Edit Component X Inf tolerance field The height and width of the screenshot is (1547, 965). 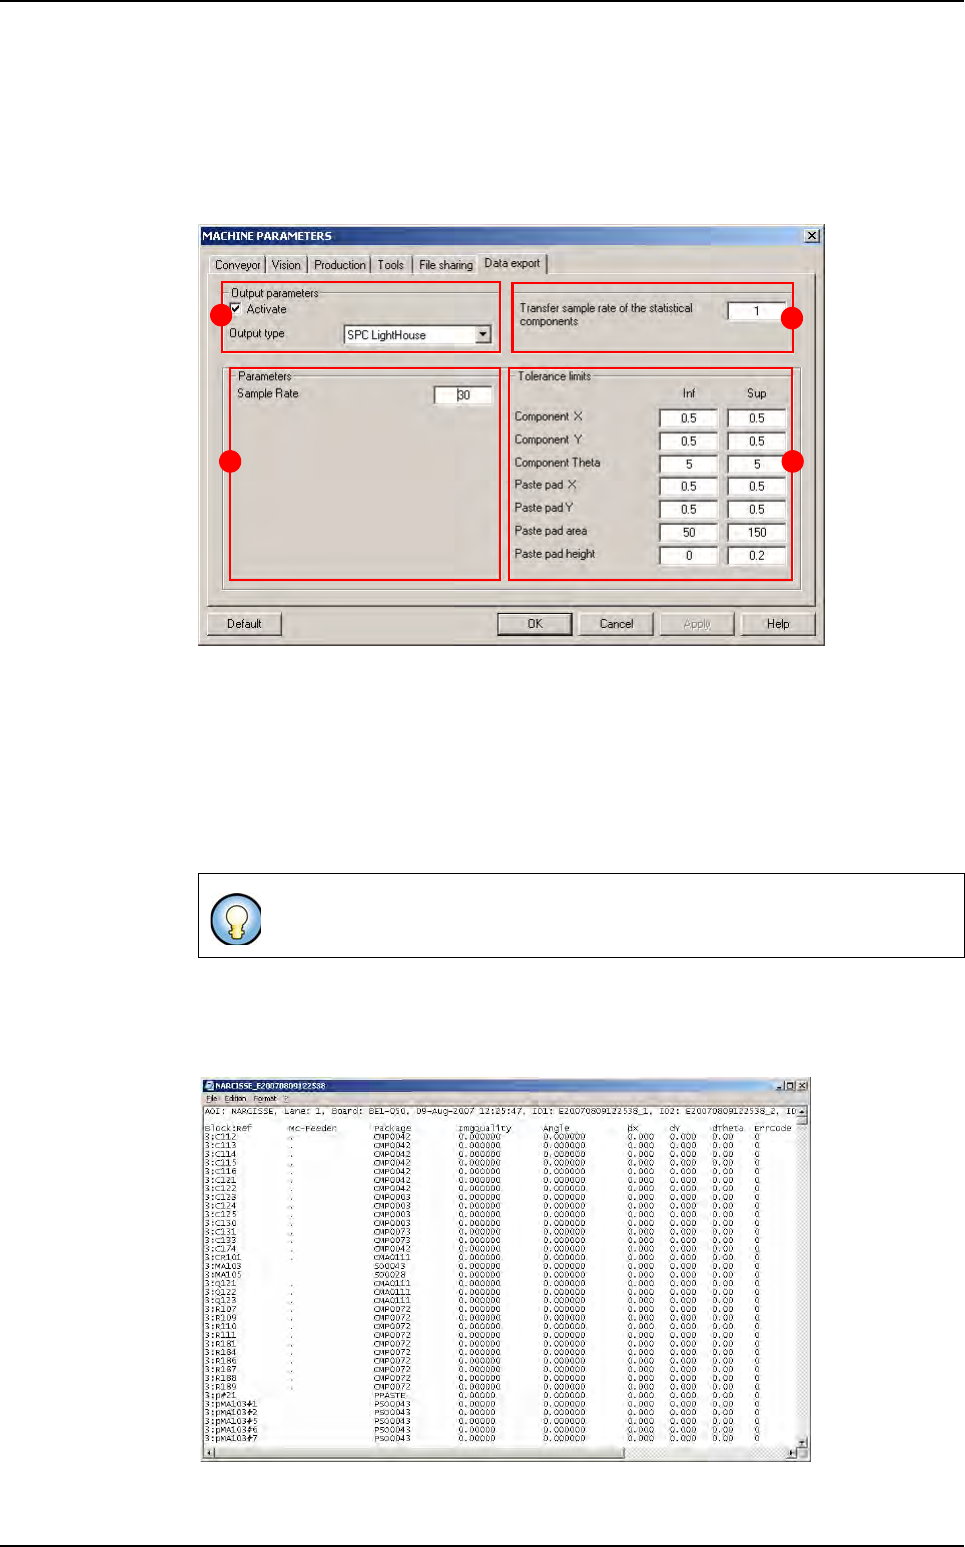coord(689,418)
